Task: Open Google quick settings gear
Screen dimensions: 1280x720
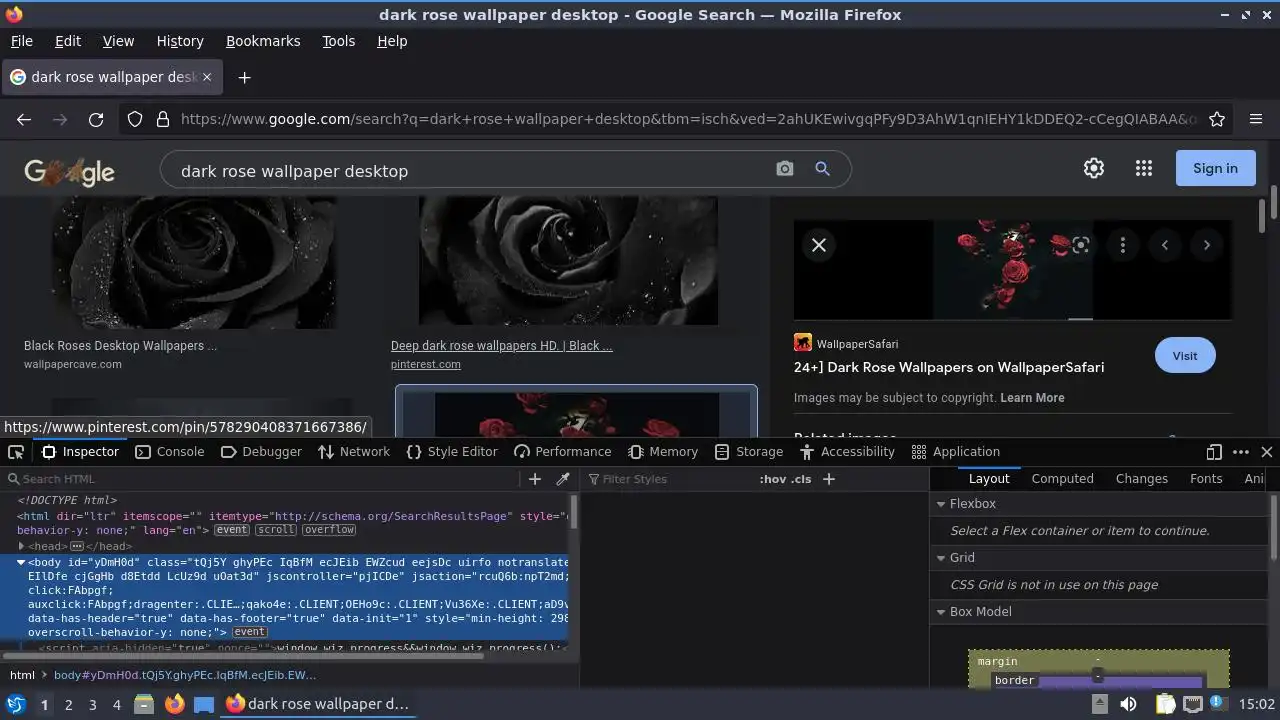Action: (x=1094, y=168)
